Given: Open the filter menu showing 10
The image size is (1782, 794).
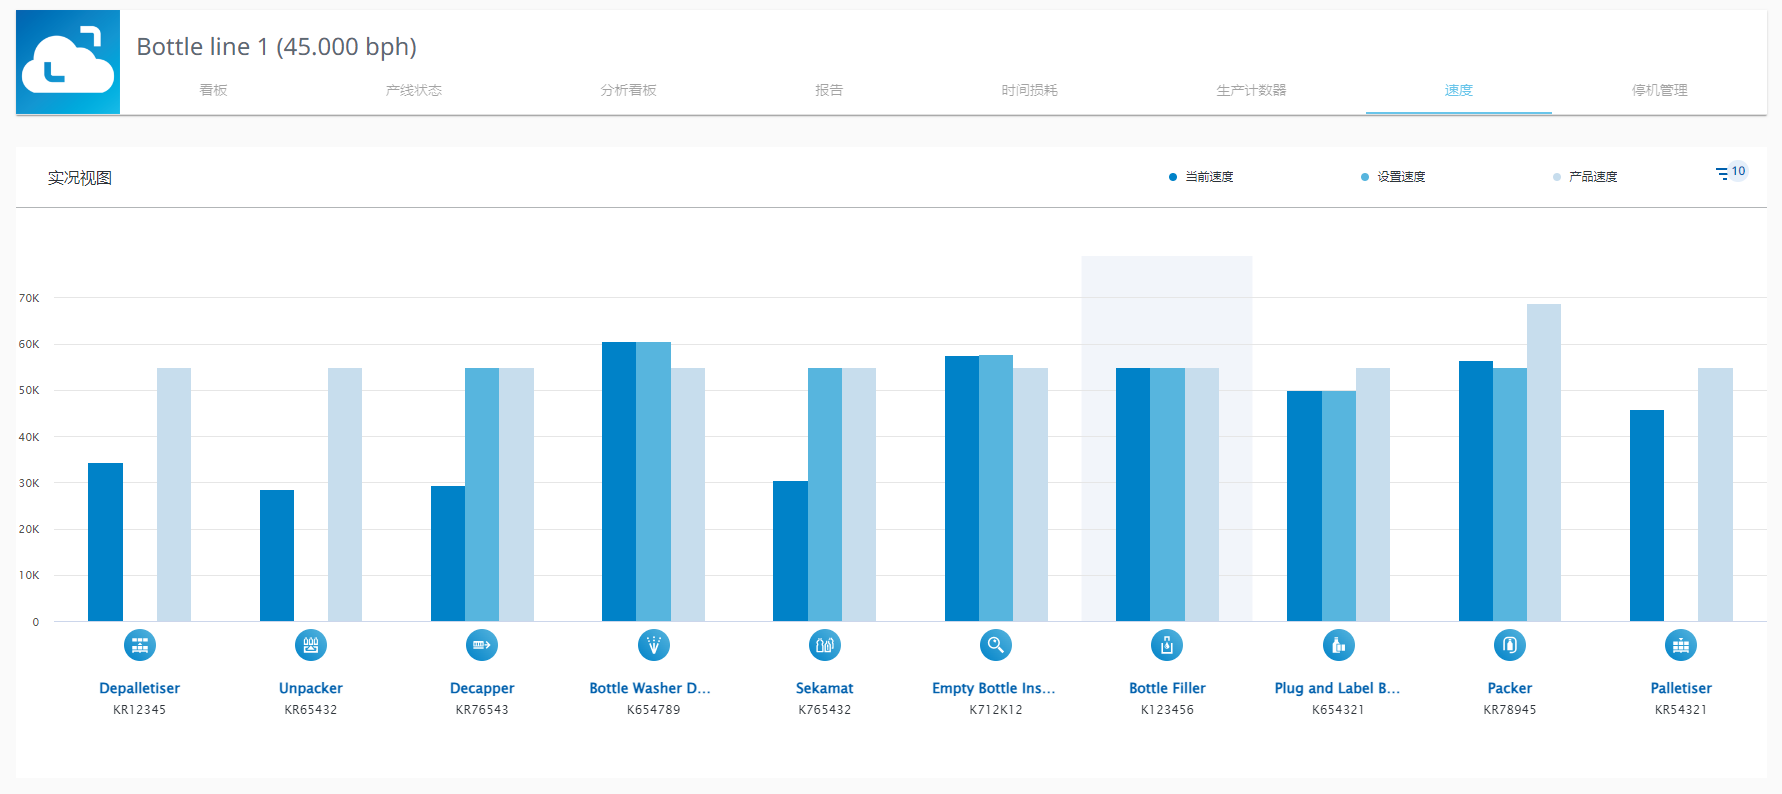Looking at the screenshot, I should point(1724,174).
